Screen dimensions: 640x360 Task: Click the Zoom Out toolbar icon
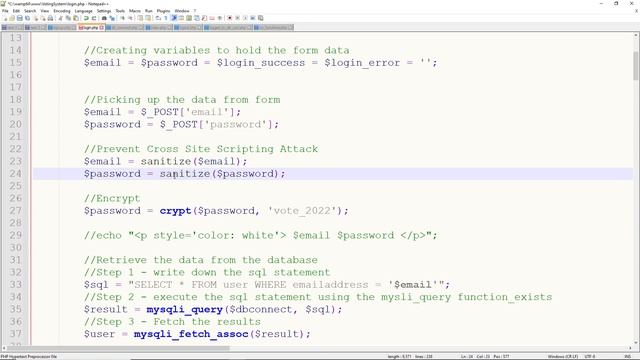pyautogui.click(x=131, y=18)
